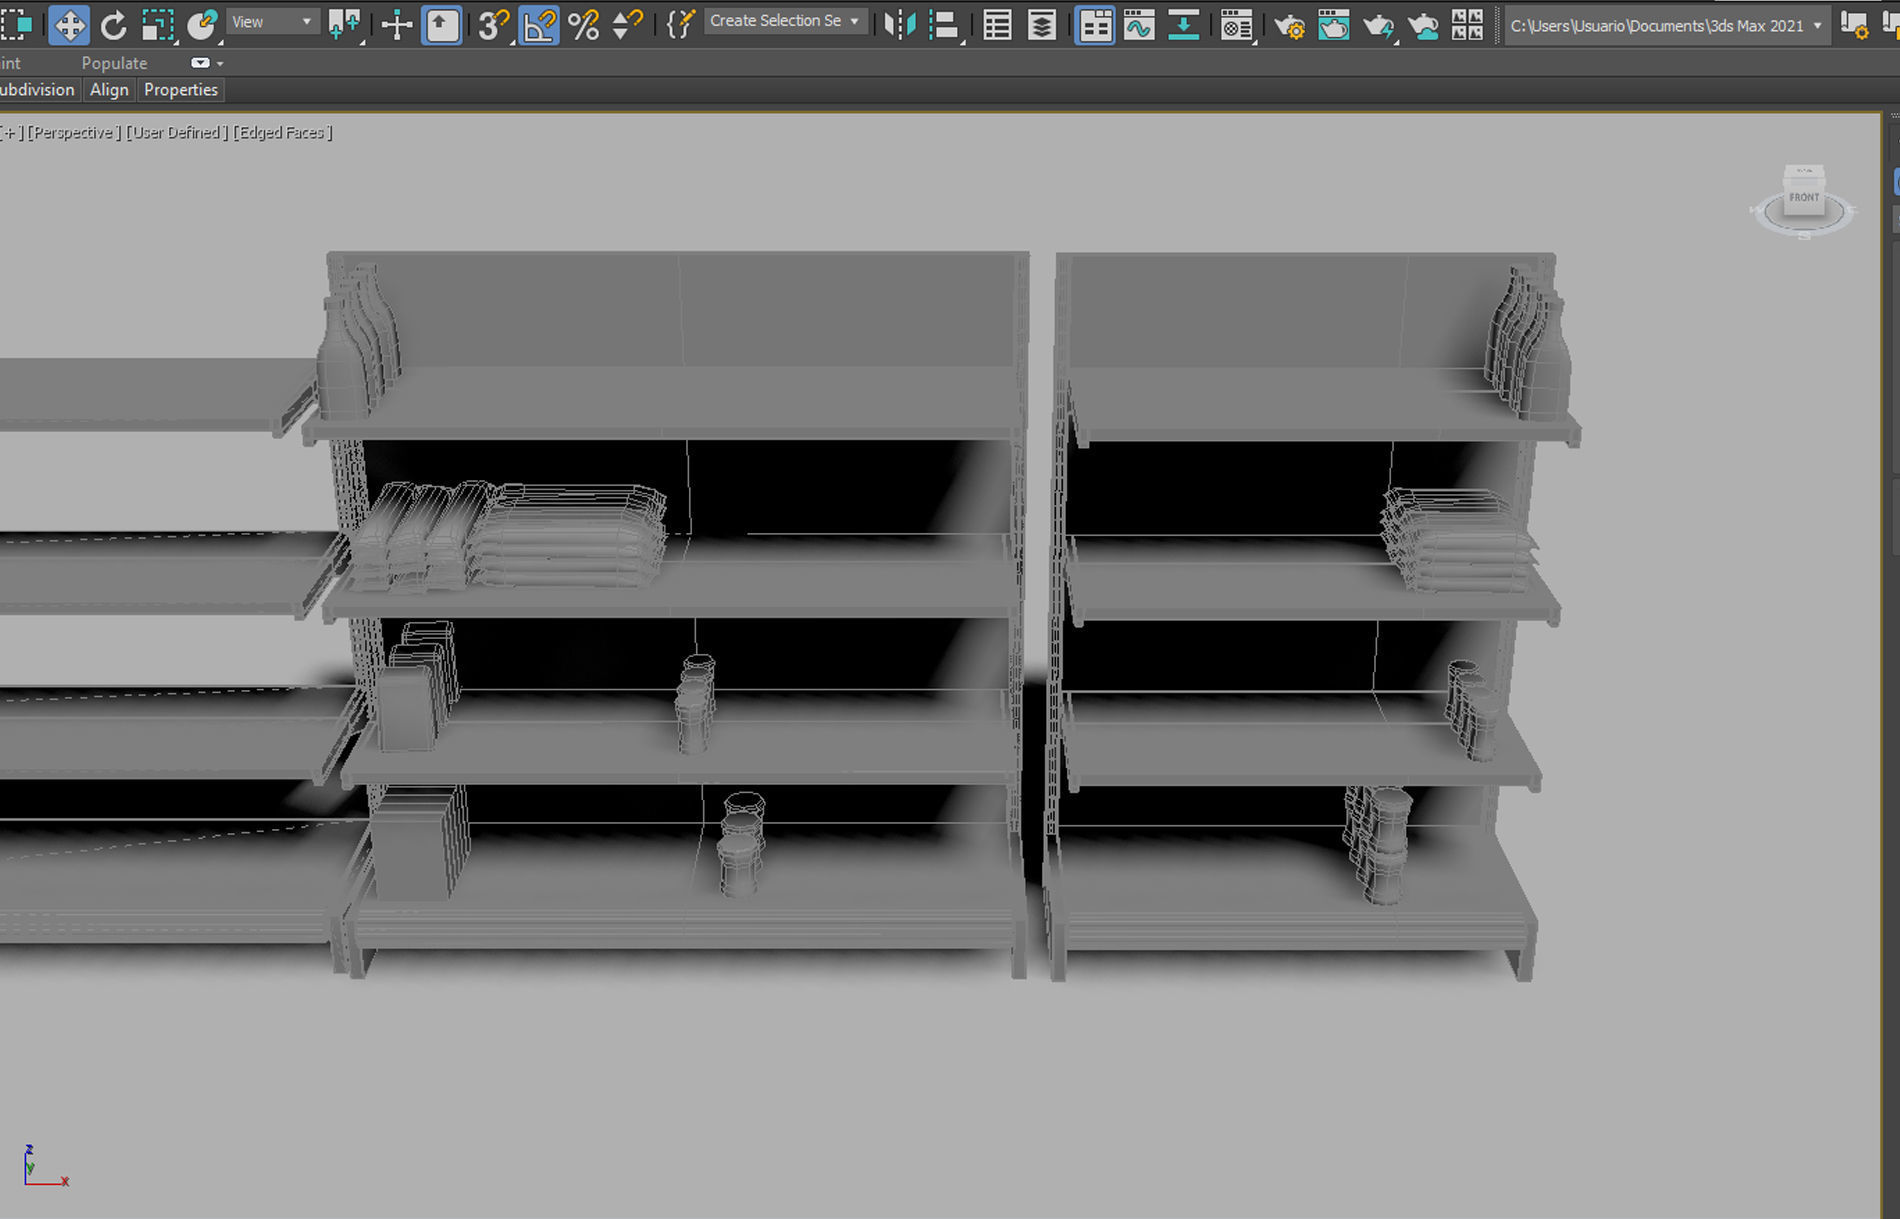This screenshot has width=1900, height=1219.
Task: Click the Align tool in the main toolbar
Action: pyautogui.click(x=944, y=25)
